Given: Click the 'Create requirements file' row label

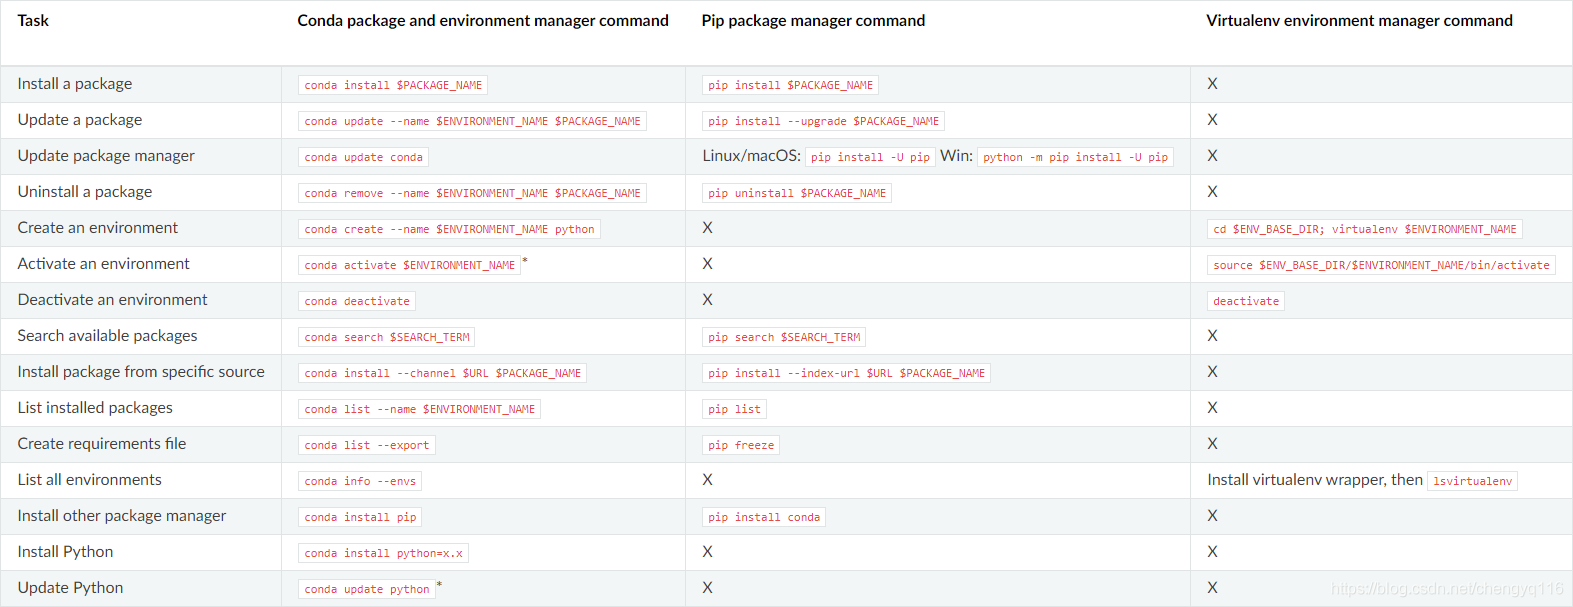Looking at the screenshot, I should 102,444.
